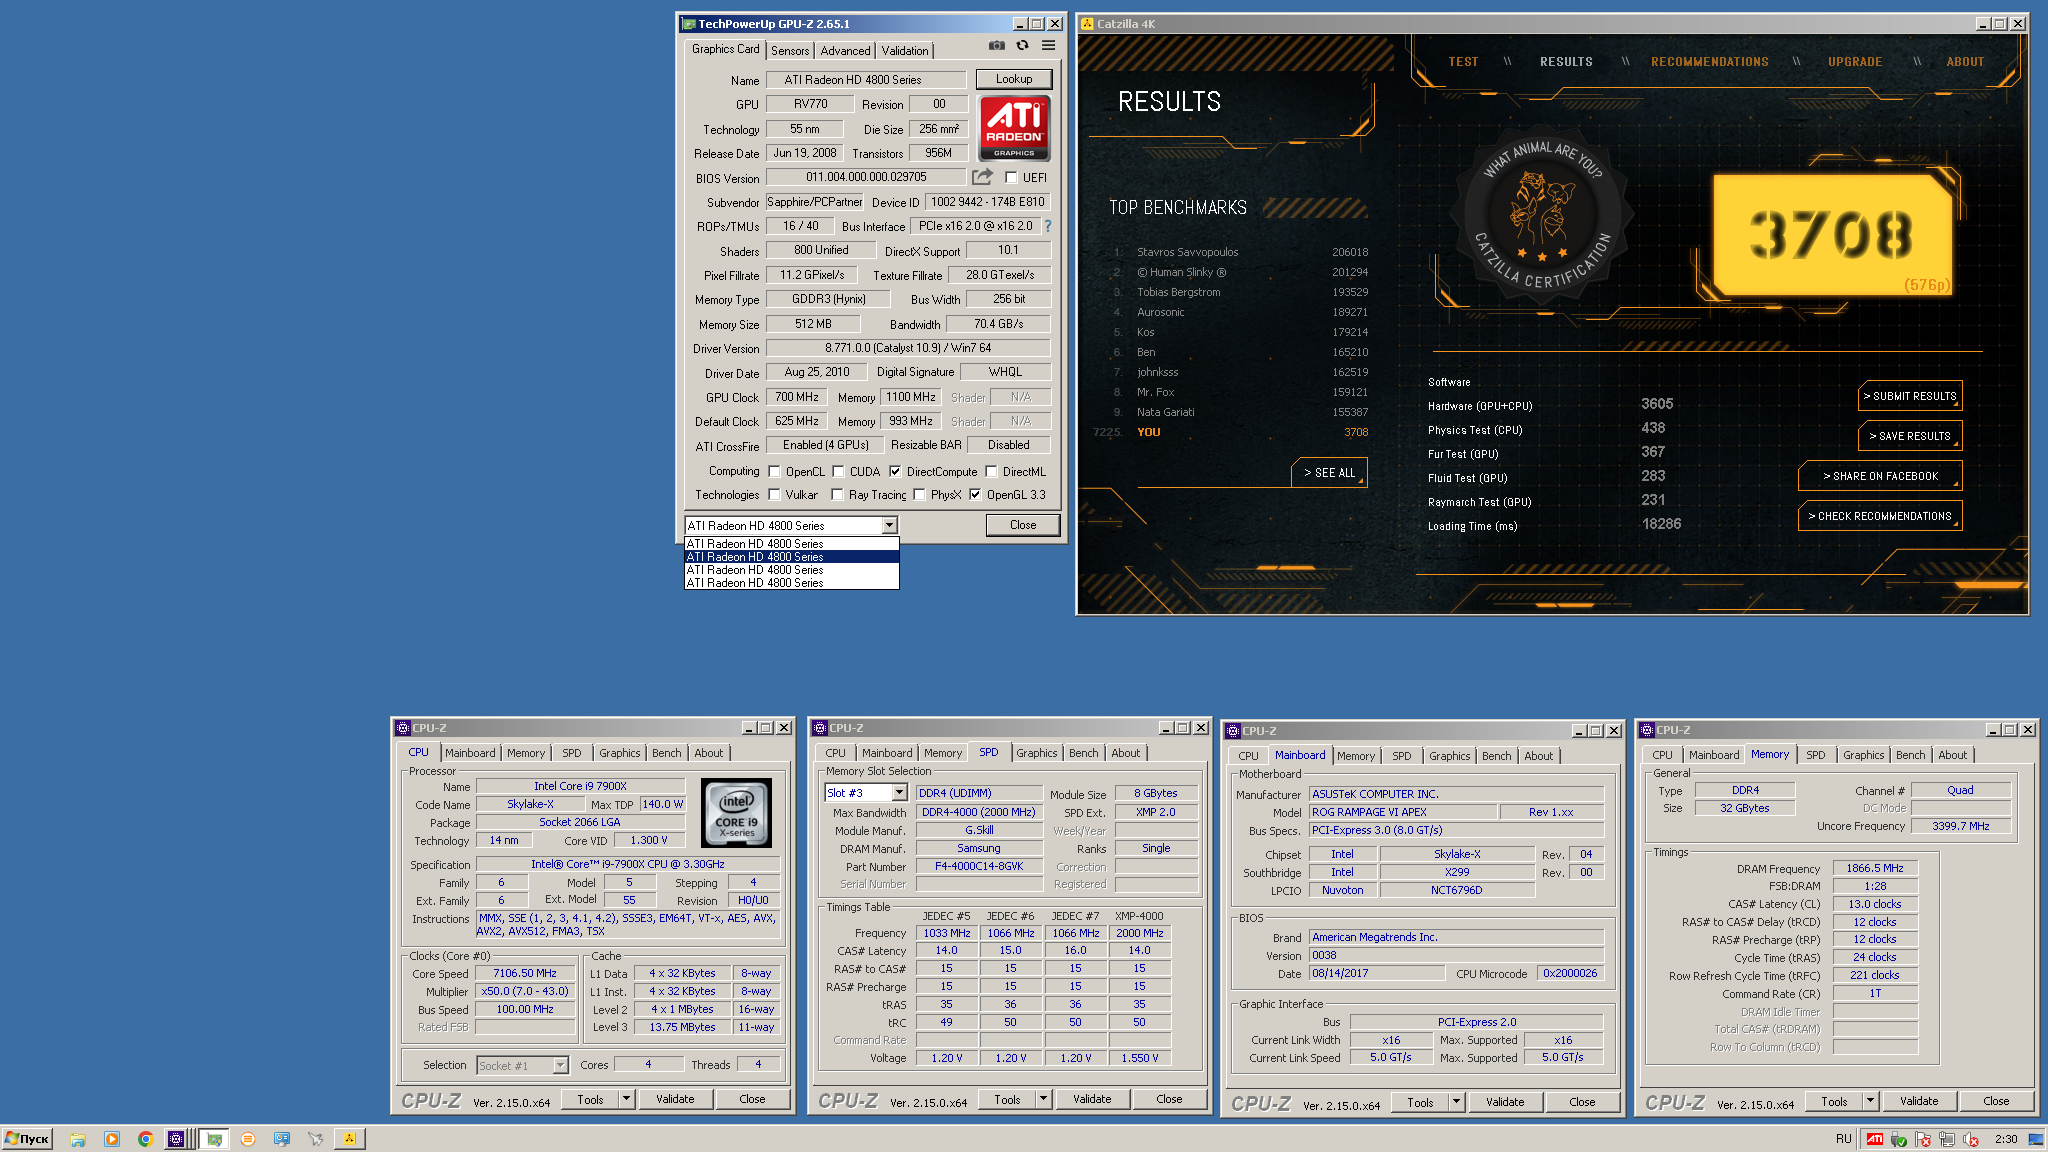
Task: Click the Show Desktop icon in the tray
Action: (x=2036, y=1139)
